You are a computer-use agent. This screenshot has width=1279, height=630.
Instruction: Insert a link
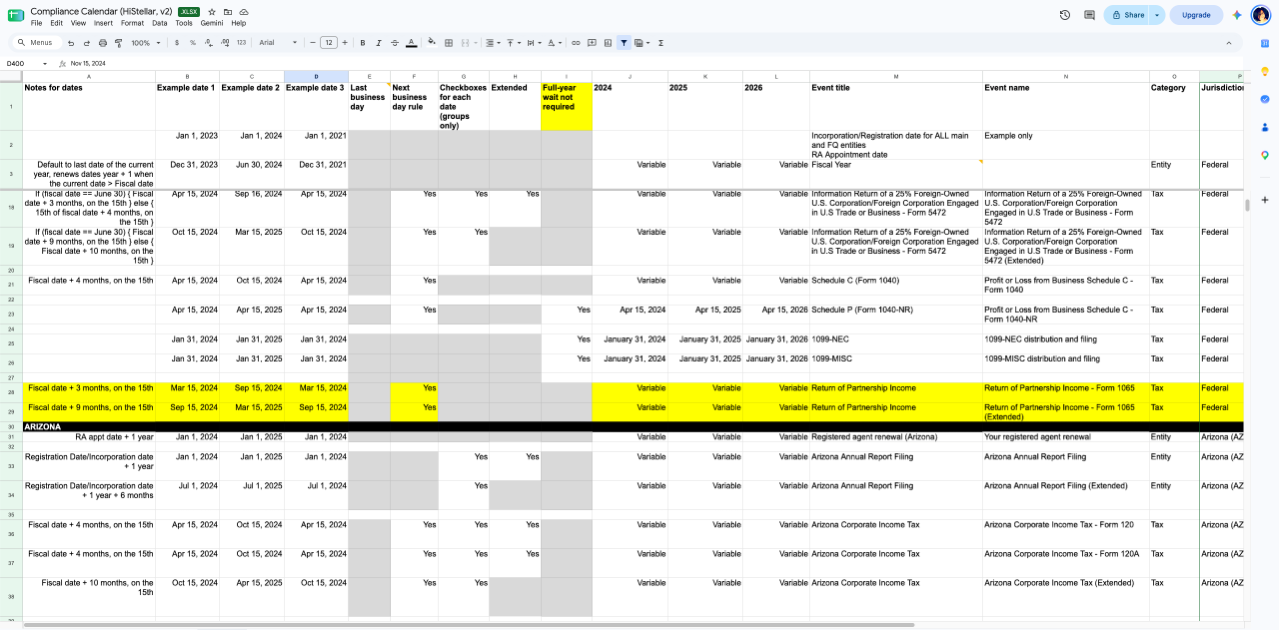[576, 43]
